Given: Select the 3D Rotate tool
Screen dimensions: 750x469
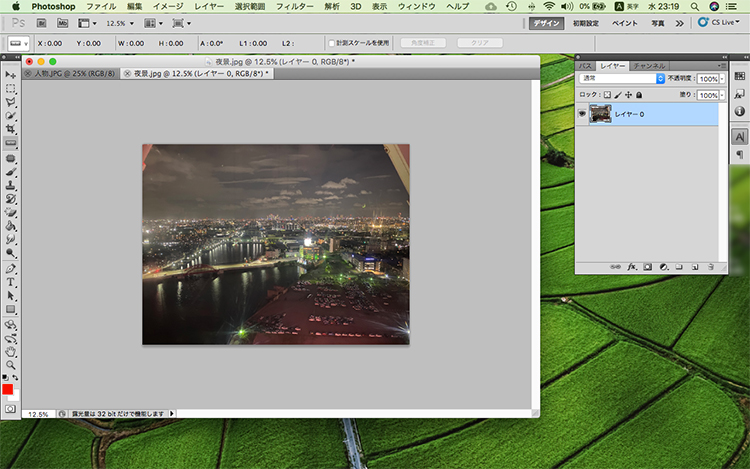Looking at the screenshot, I should (11, 325).
